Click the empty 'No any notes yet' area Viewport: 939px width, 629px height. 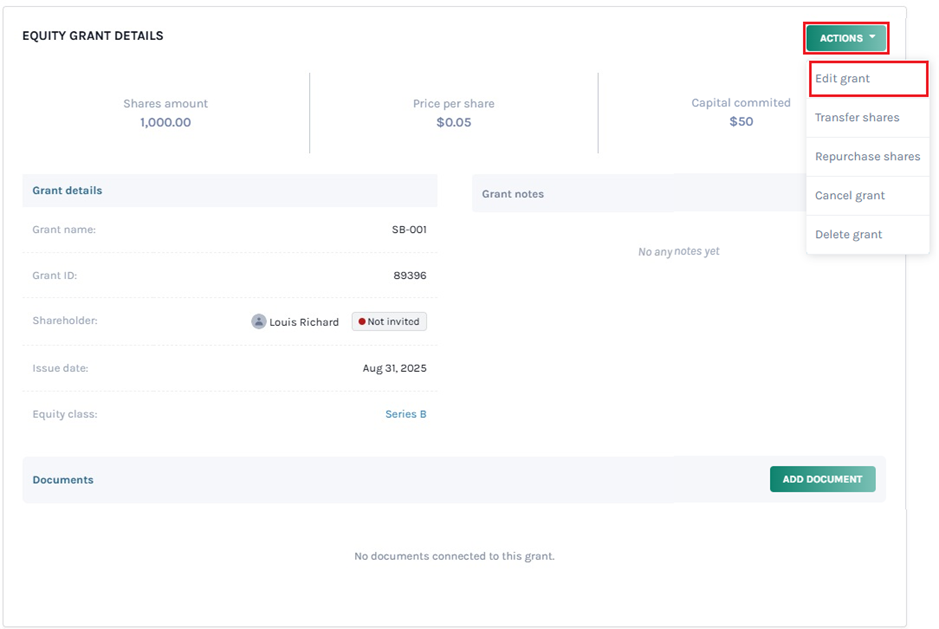click(x=678, y=252)
